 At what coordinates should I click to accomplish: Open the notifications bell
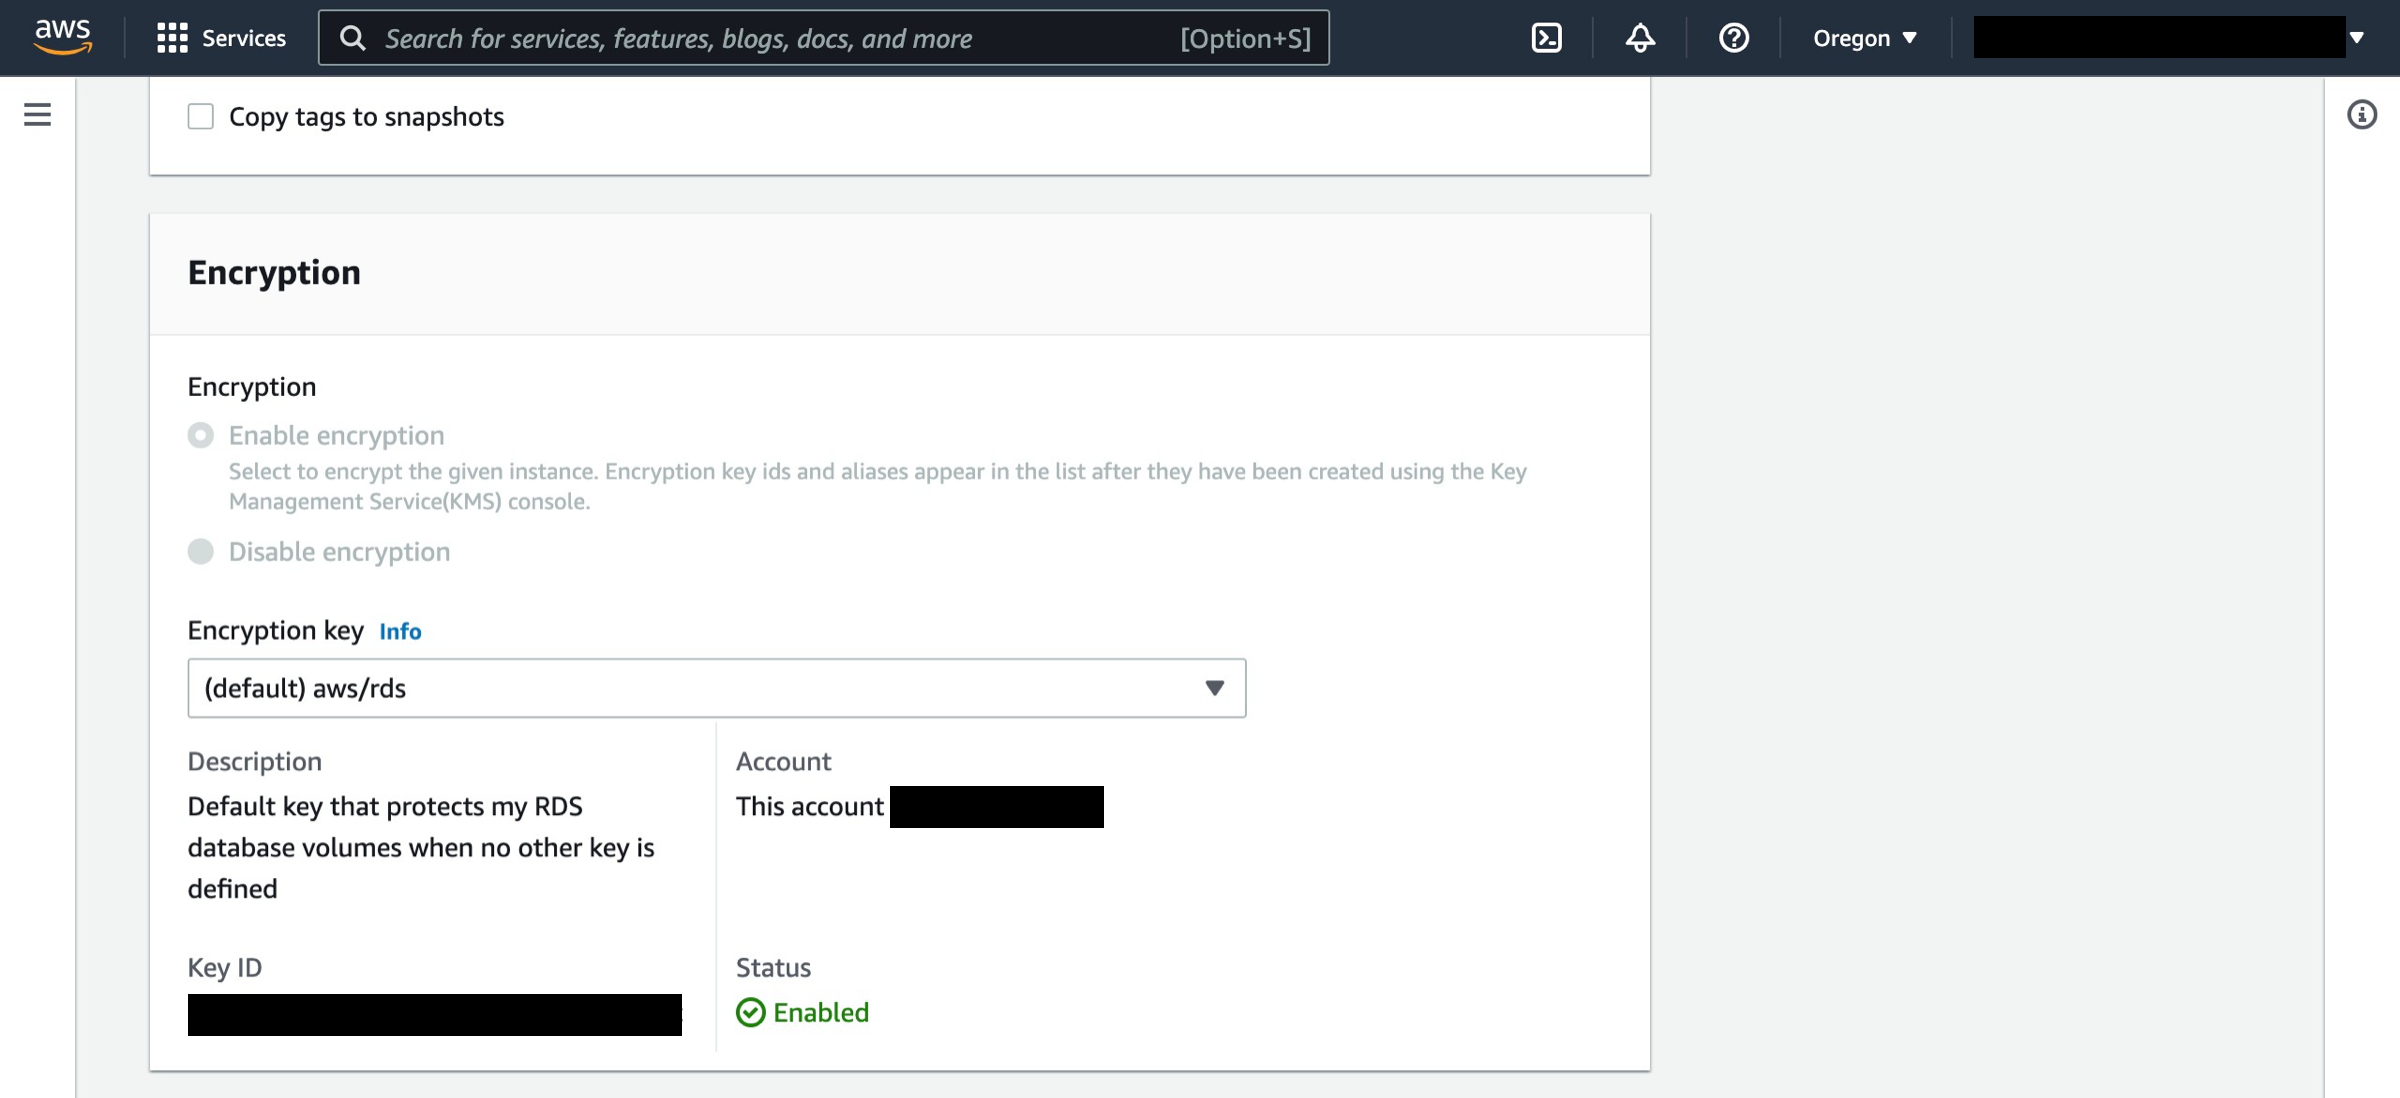pyautogui.click(x=1640, y=38)
